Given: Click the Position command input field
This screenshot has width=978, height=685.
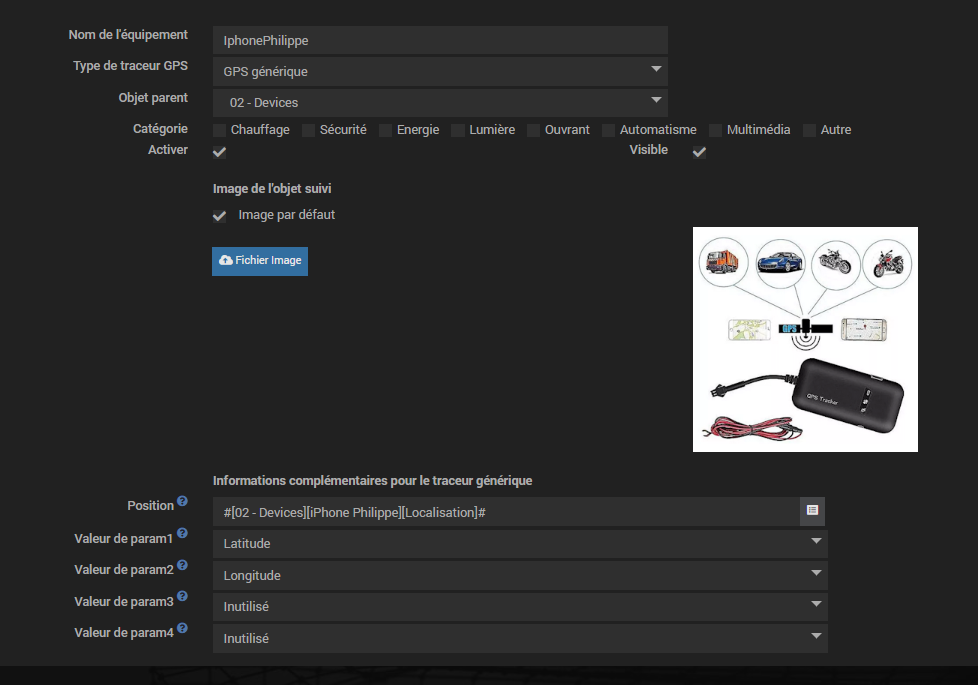Looking at the screenshot, I should (506, 512).
